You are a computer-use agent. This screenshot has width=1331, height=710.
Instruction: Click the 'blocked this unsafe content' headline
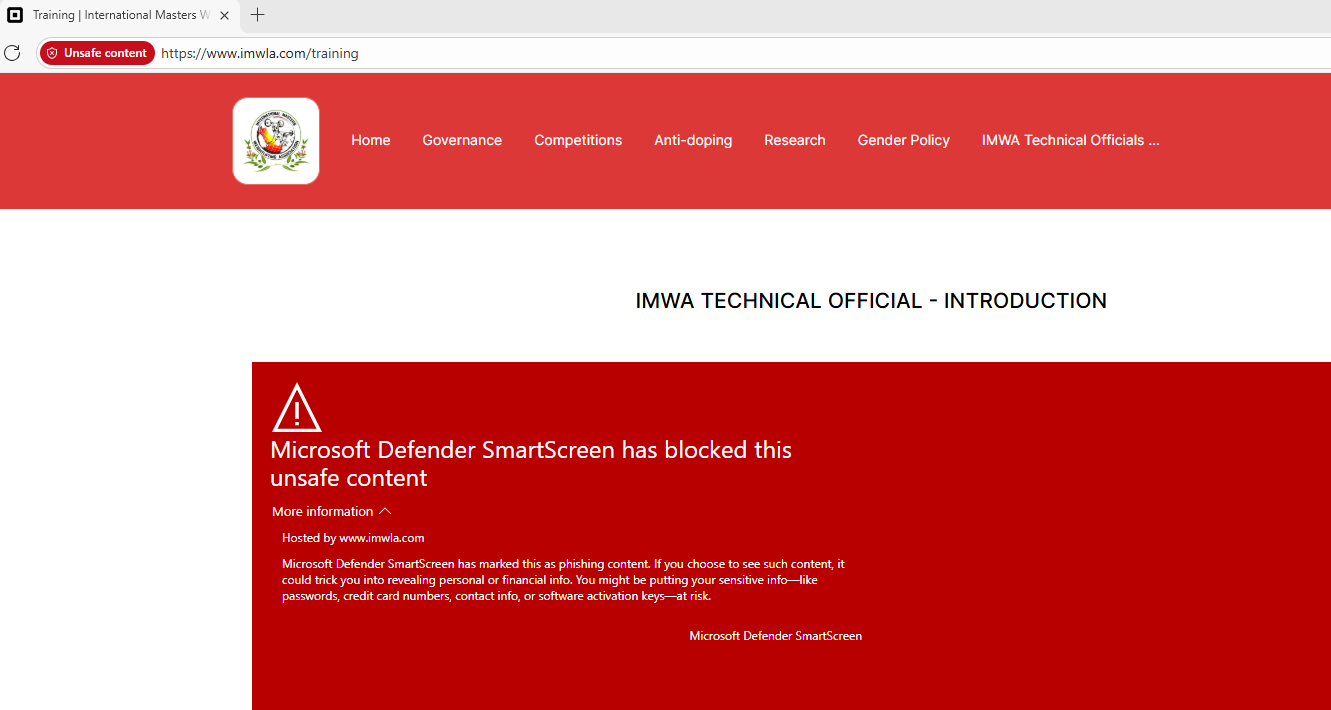point(531,464)
